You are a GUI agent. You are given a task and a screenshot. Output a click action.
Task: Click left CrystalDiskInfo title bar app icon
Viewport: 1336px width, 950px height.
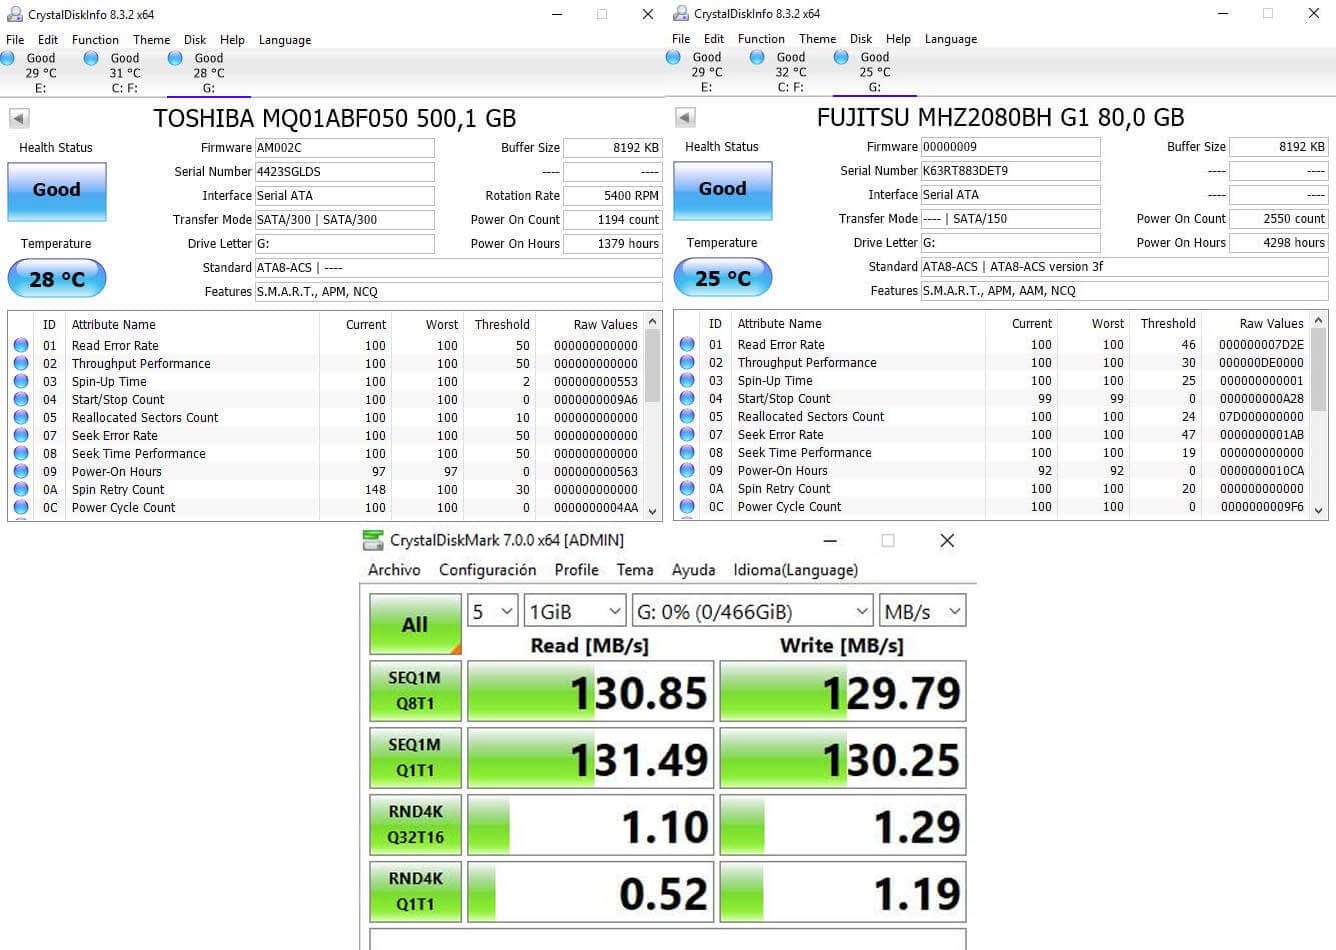coord(15,14)
